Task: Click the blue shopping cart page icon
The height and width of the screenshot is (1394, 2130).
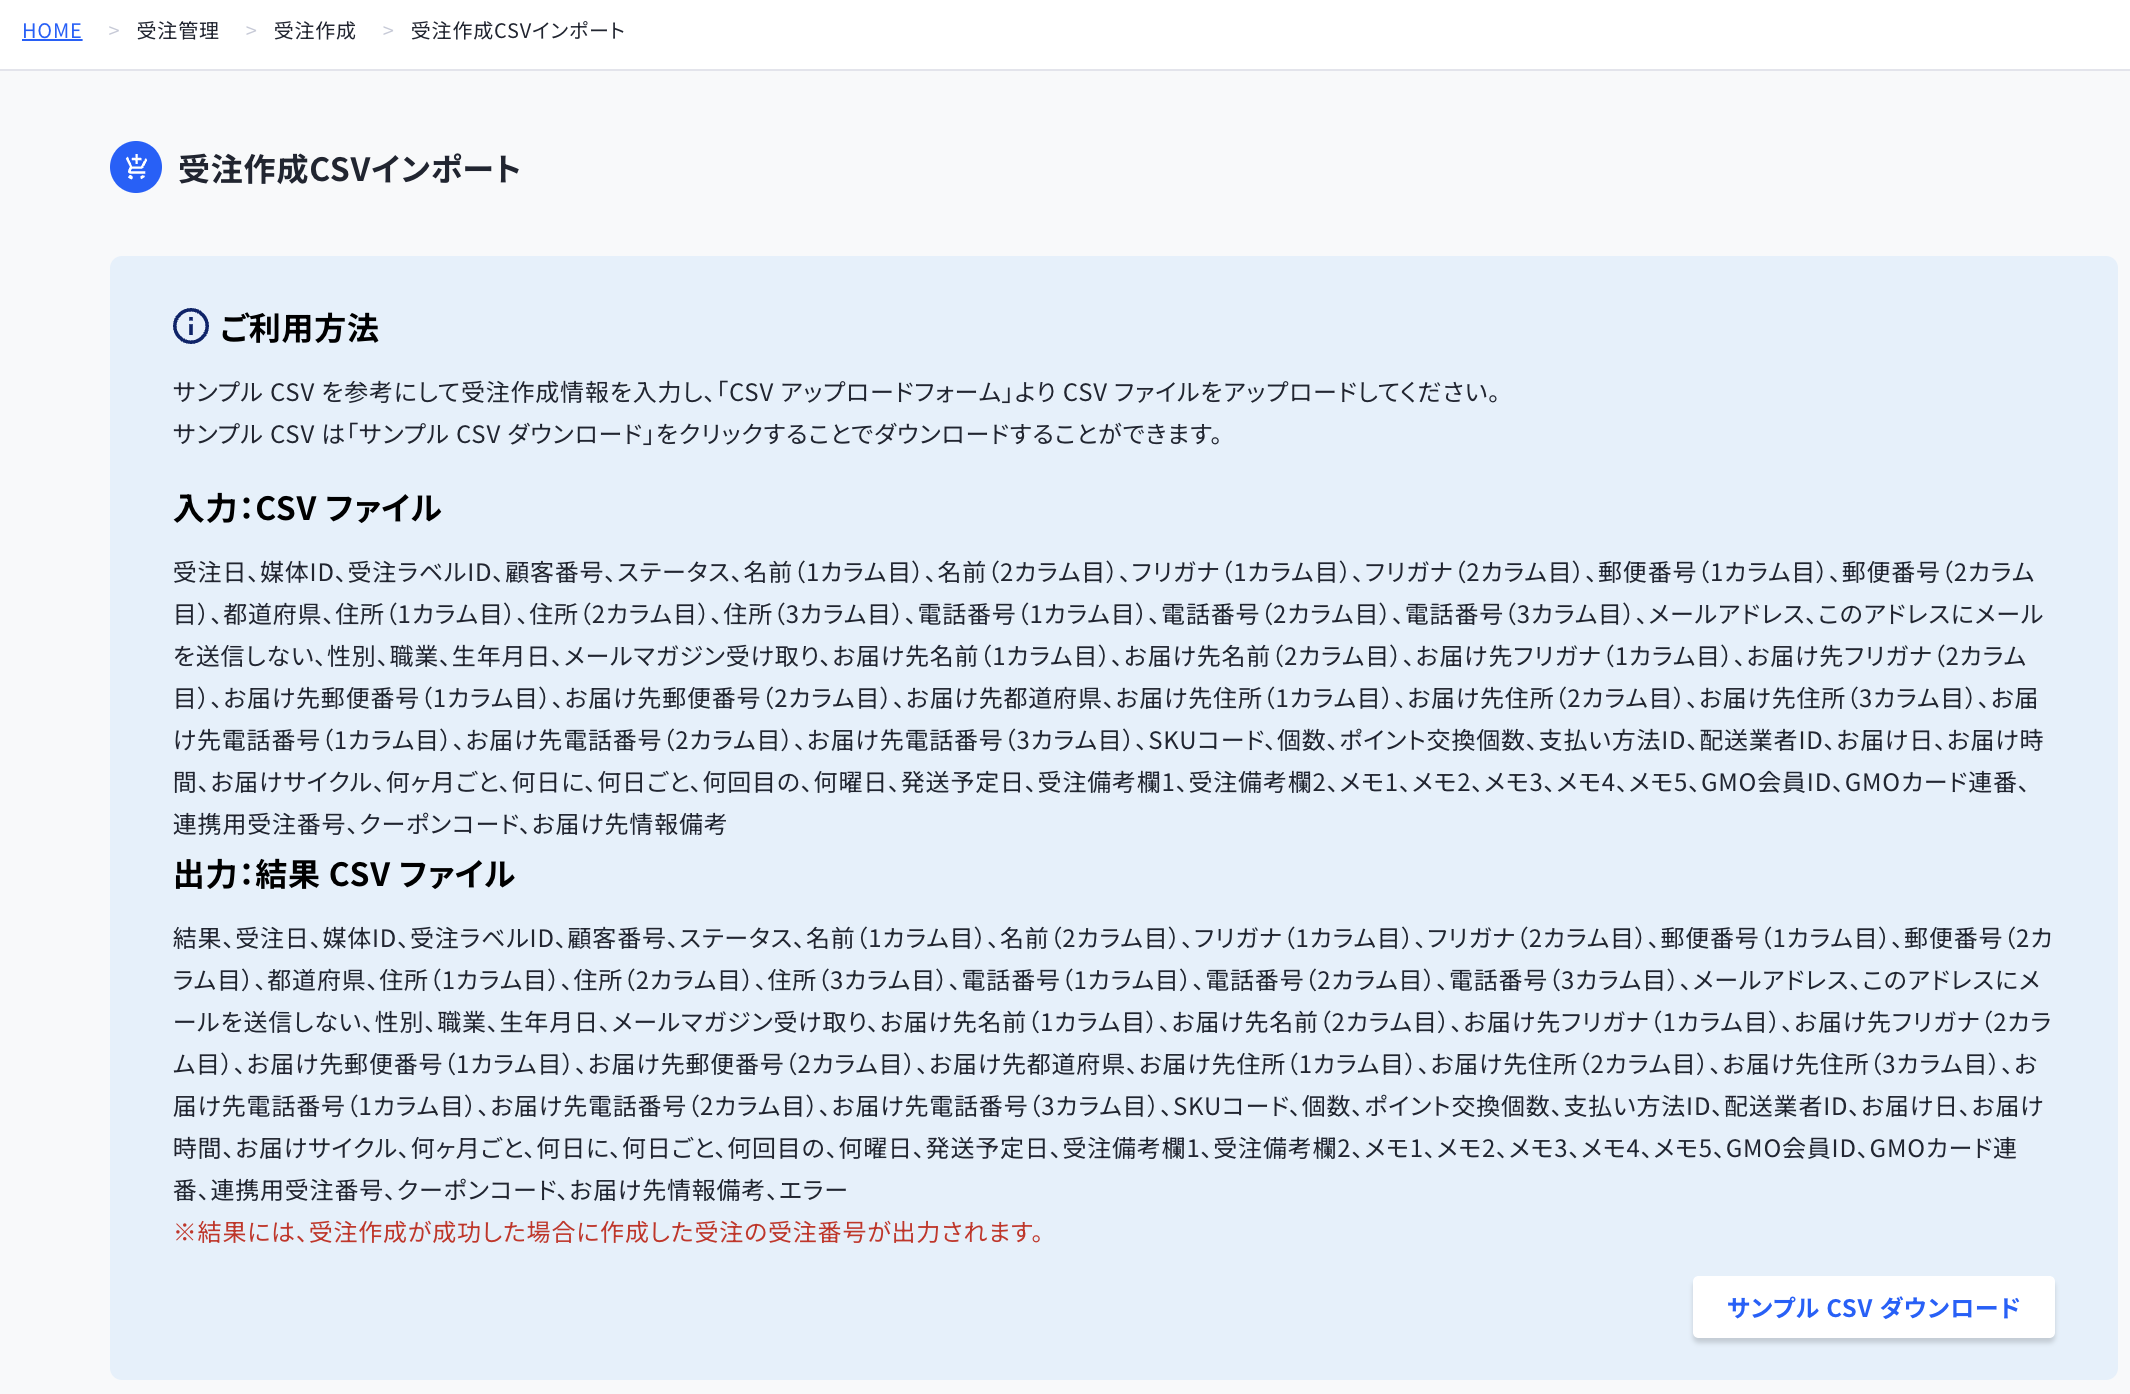Action: pos(136,167)
